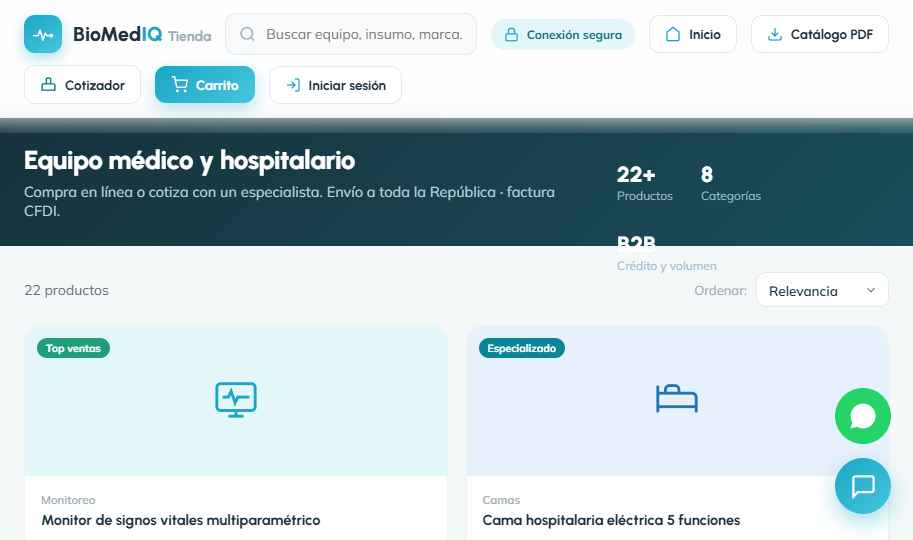
Task: Click the Top ventas badge
Action: point(73,348)
